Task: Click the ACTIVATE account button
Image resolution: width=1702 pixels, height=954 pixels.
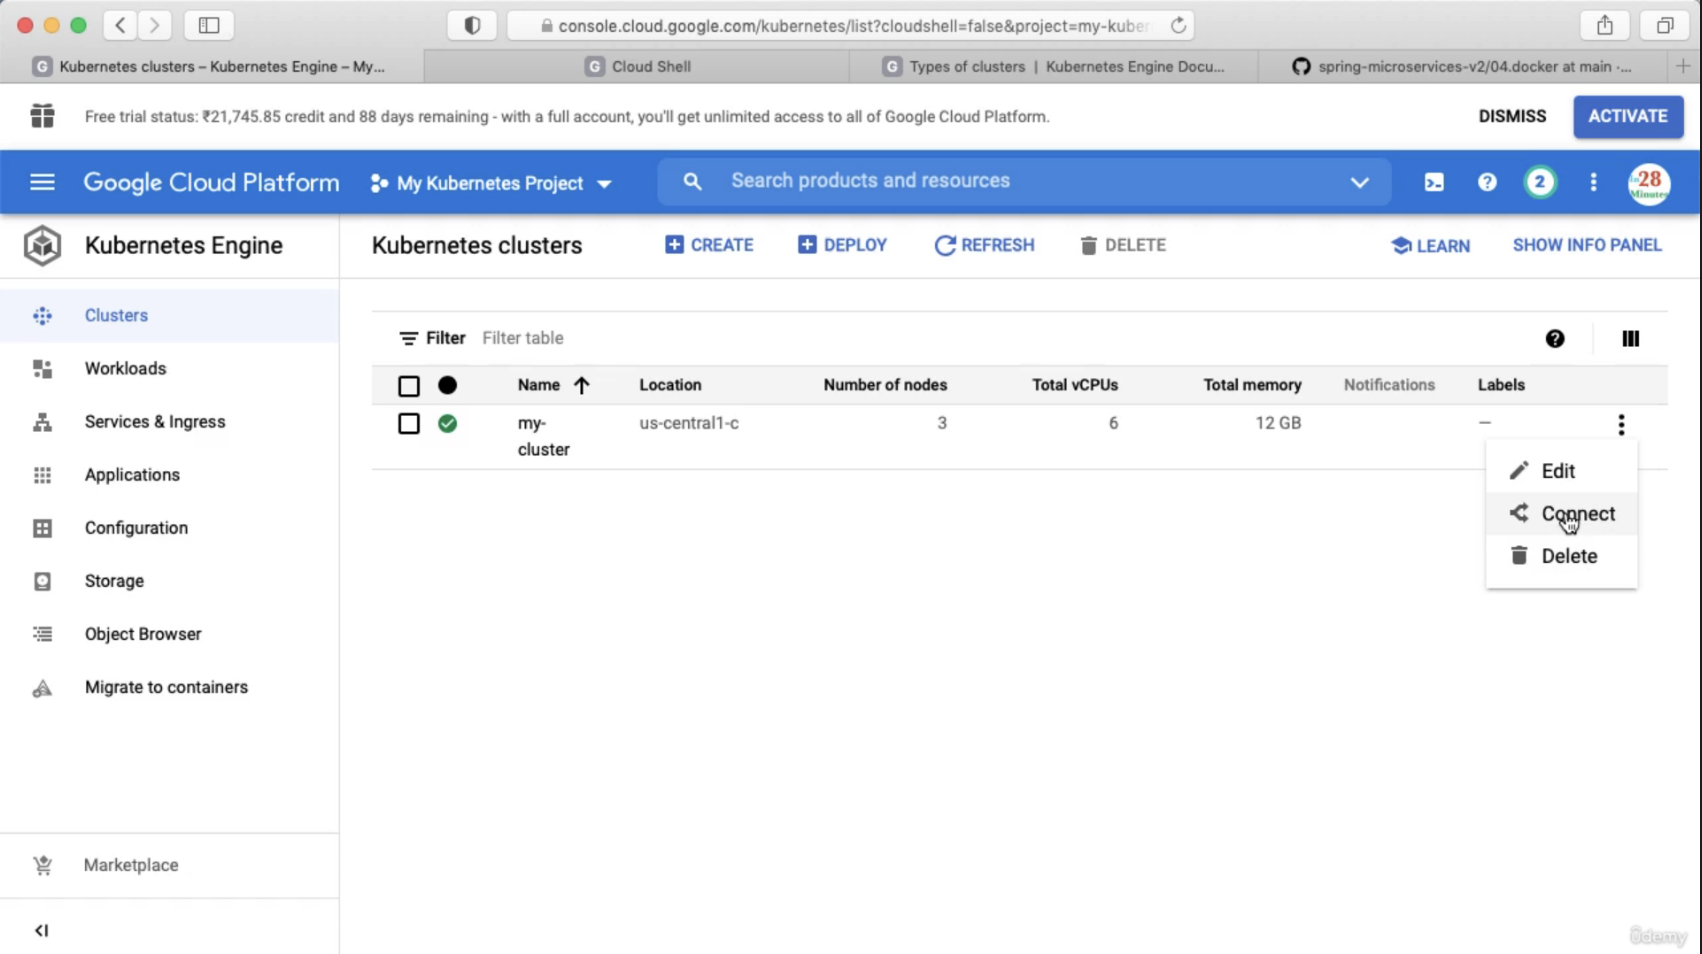Action: click(1628, 116)
